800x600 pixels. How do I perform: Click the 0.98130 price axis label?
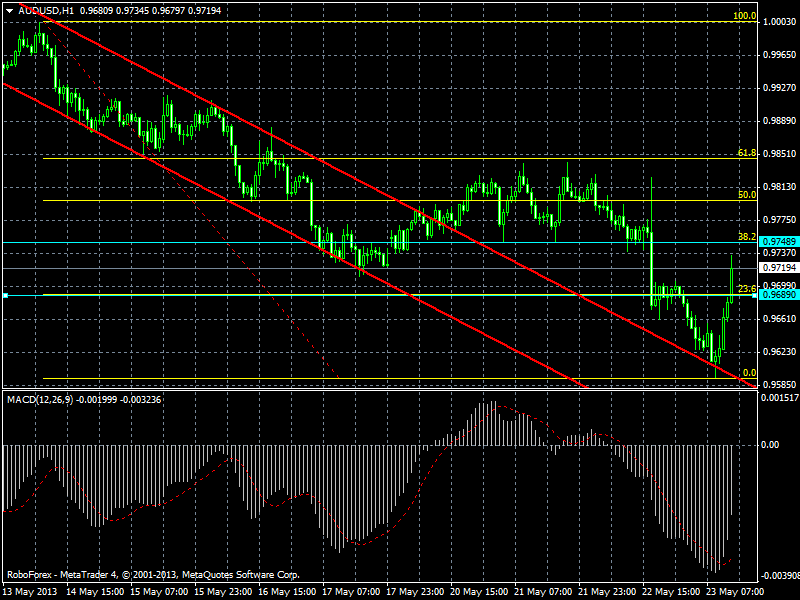(x=780, y=187)
